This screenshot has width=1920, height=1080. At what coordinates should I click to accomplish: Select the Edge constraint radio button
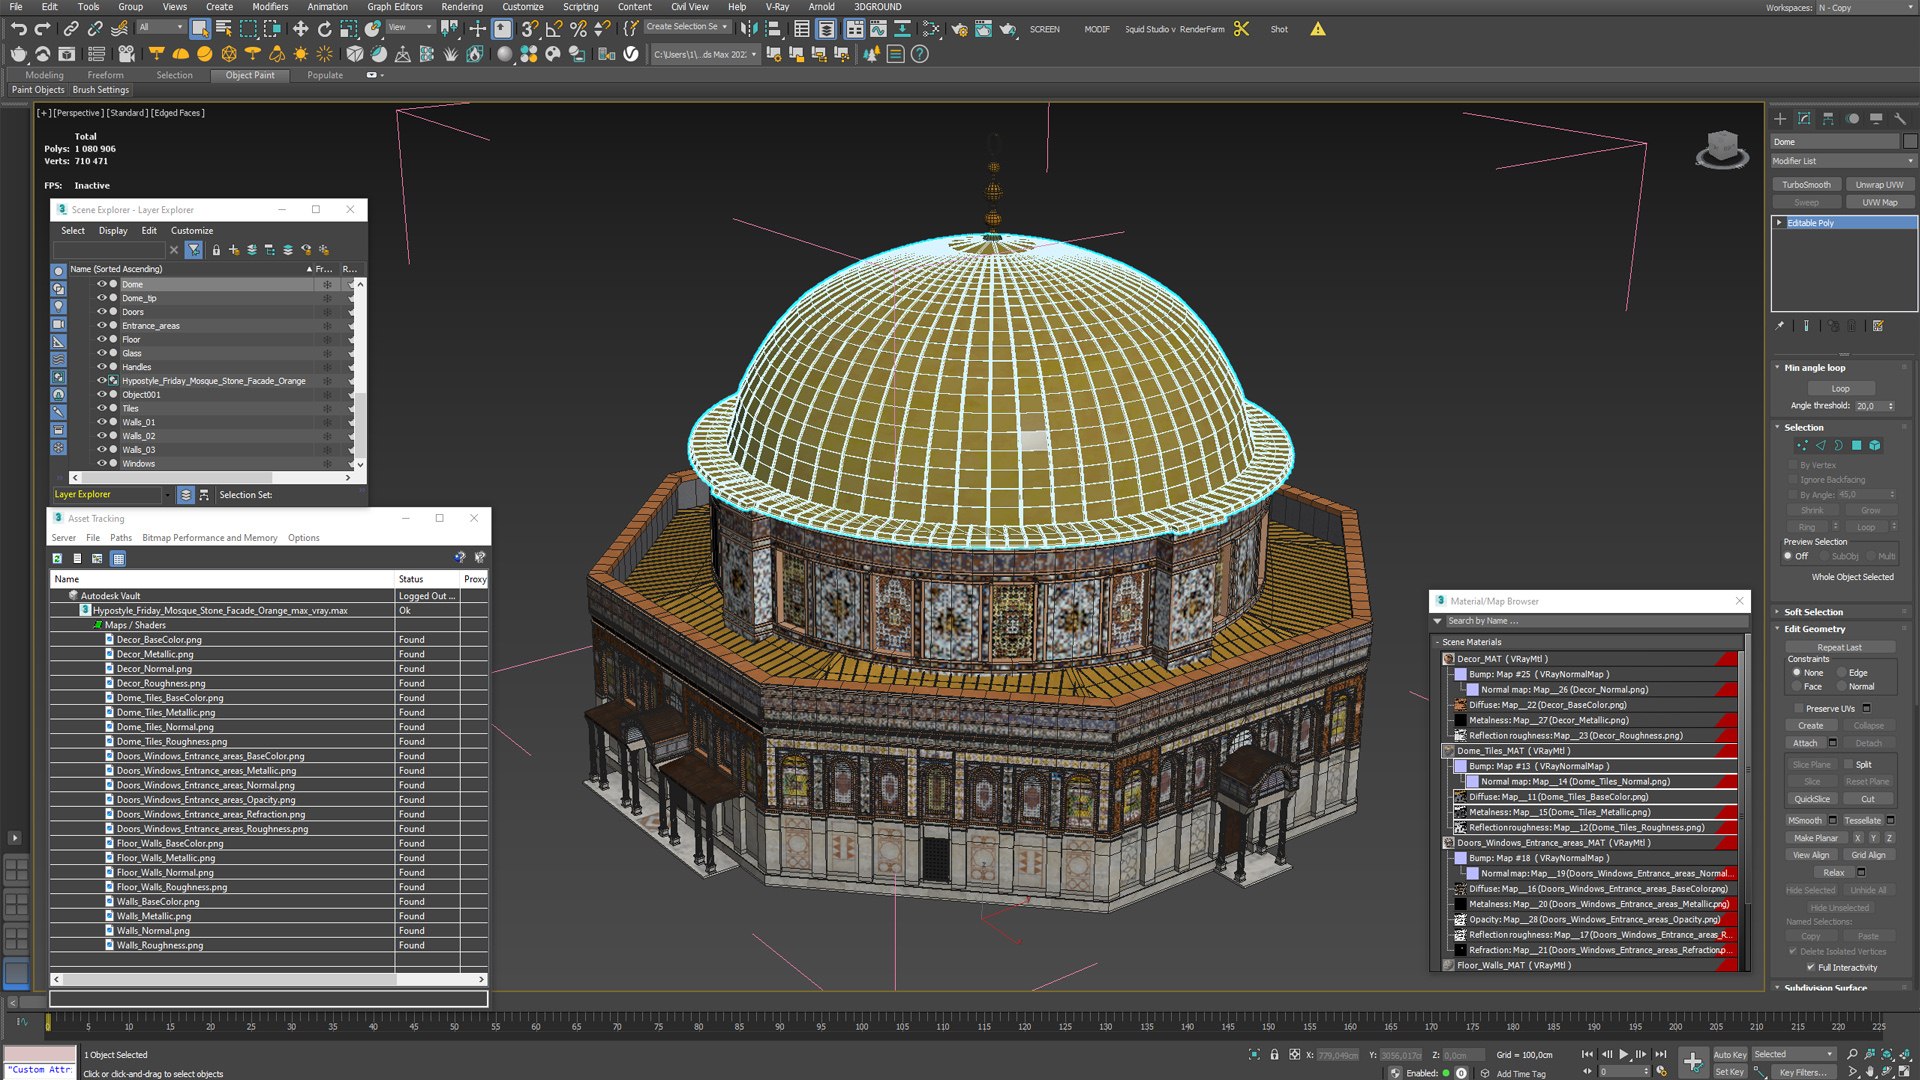tap(1841, 673)
